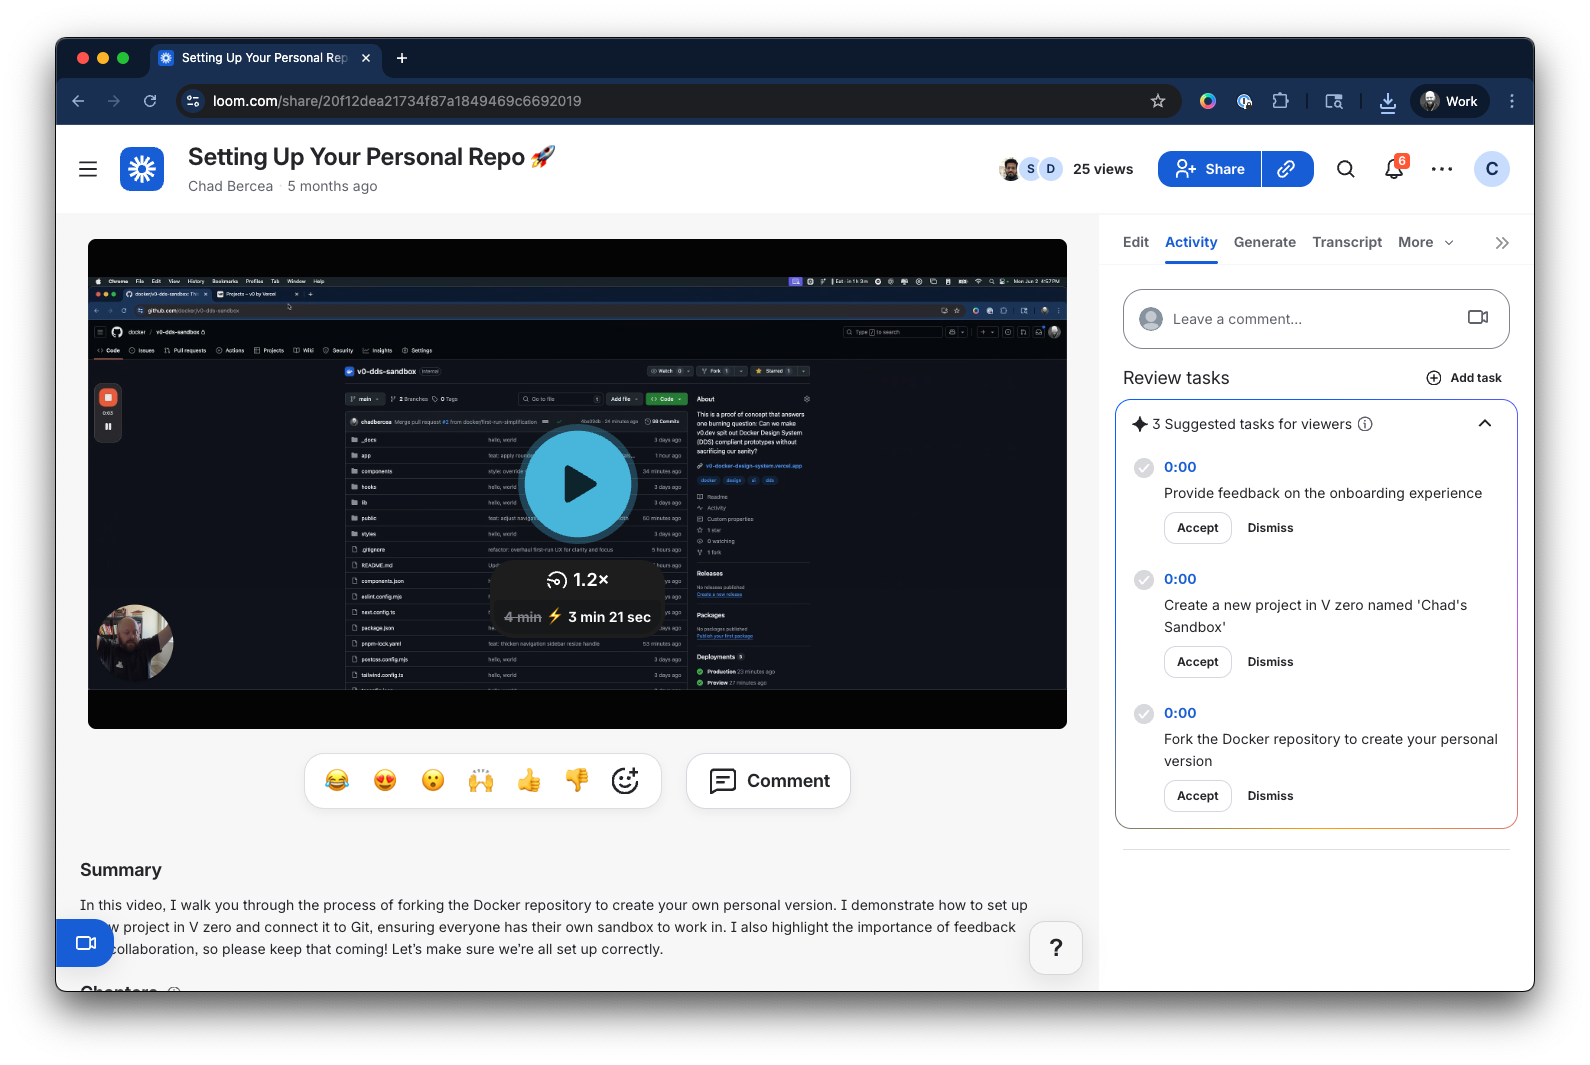Mark the feedback on onboarding task complete

(x=1144, y=467)
